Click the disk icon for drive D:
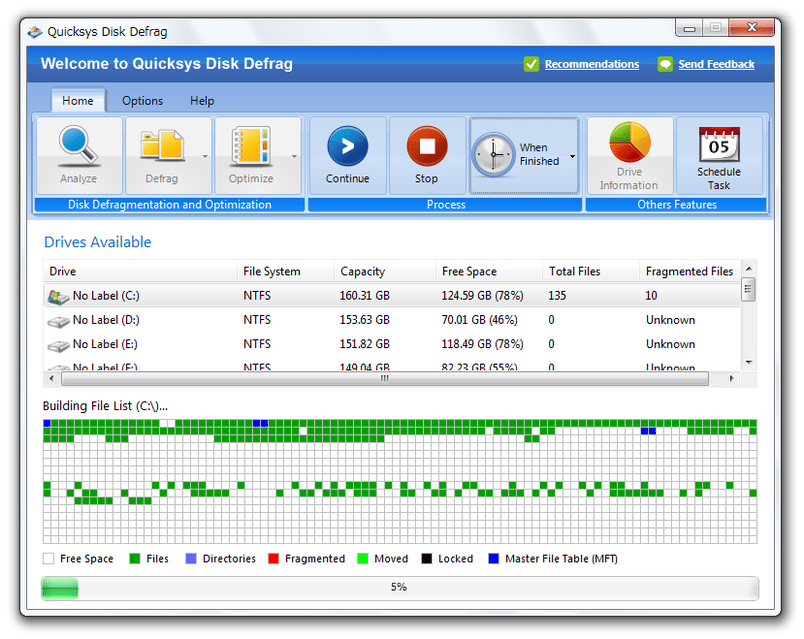This screenshot has height=639, width=804. coord(58,321)
